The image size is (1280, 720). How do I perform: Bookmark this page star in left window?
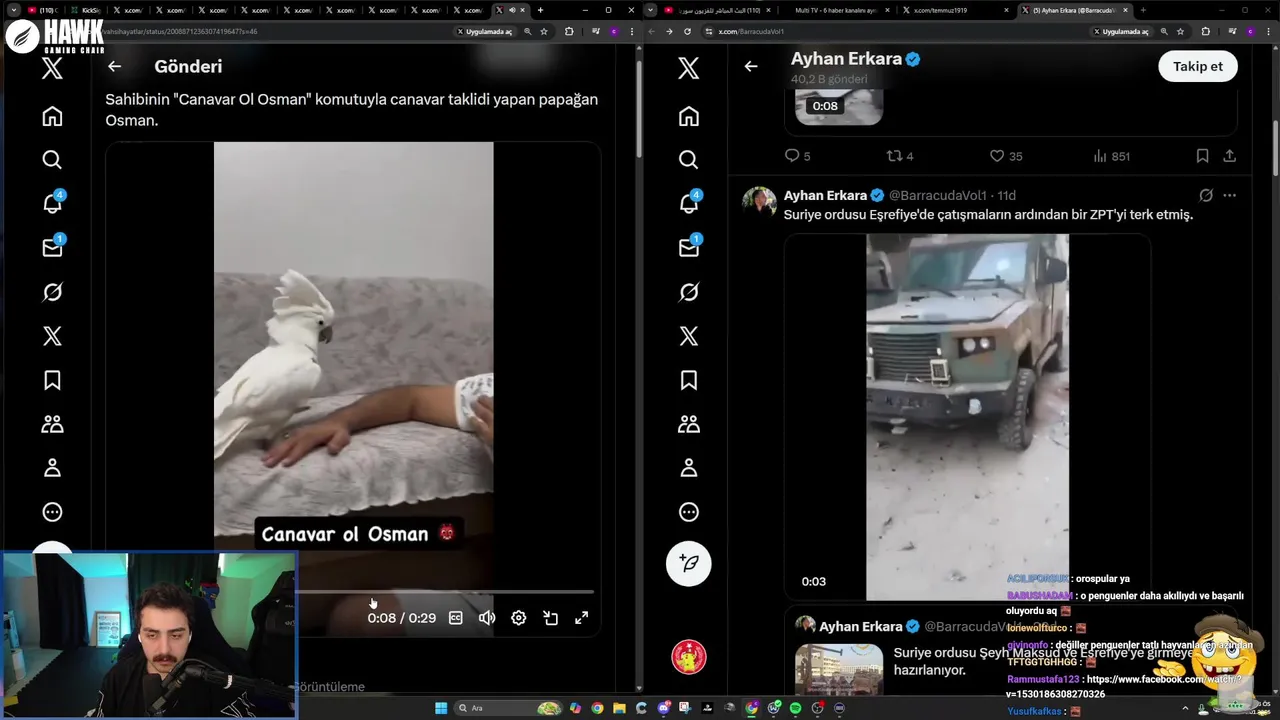click(x=544, y=31)
